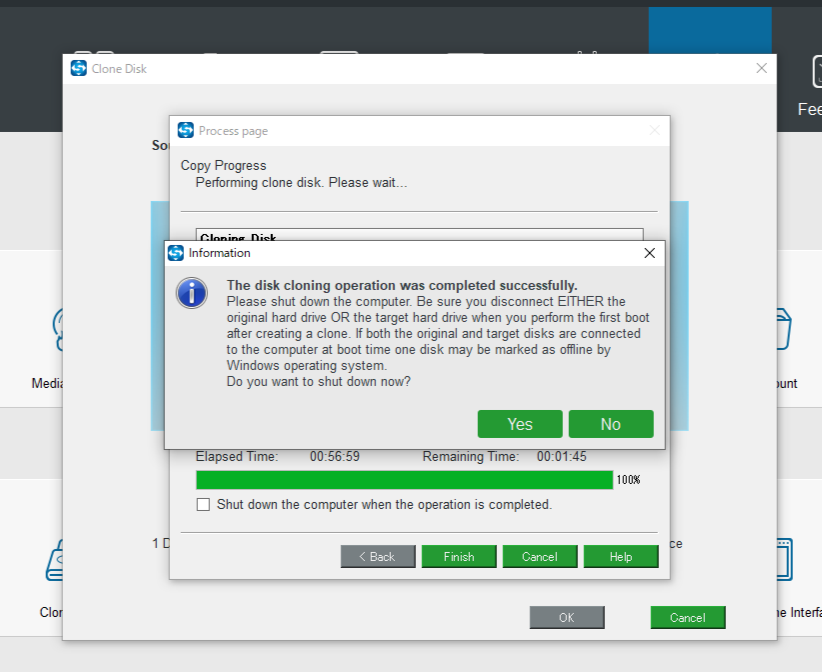Click Yes to shut down now

pos(519,424)
